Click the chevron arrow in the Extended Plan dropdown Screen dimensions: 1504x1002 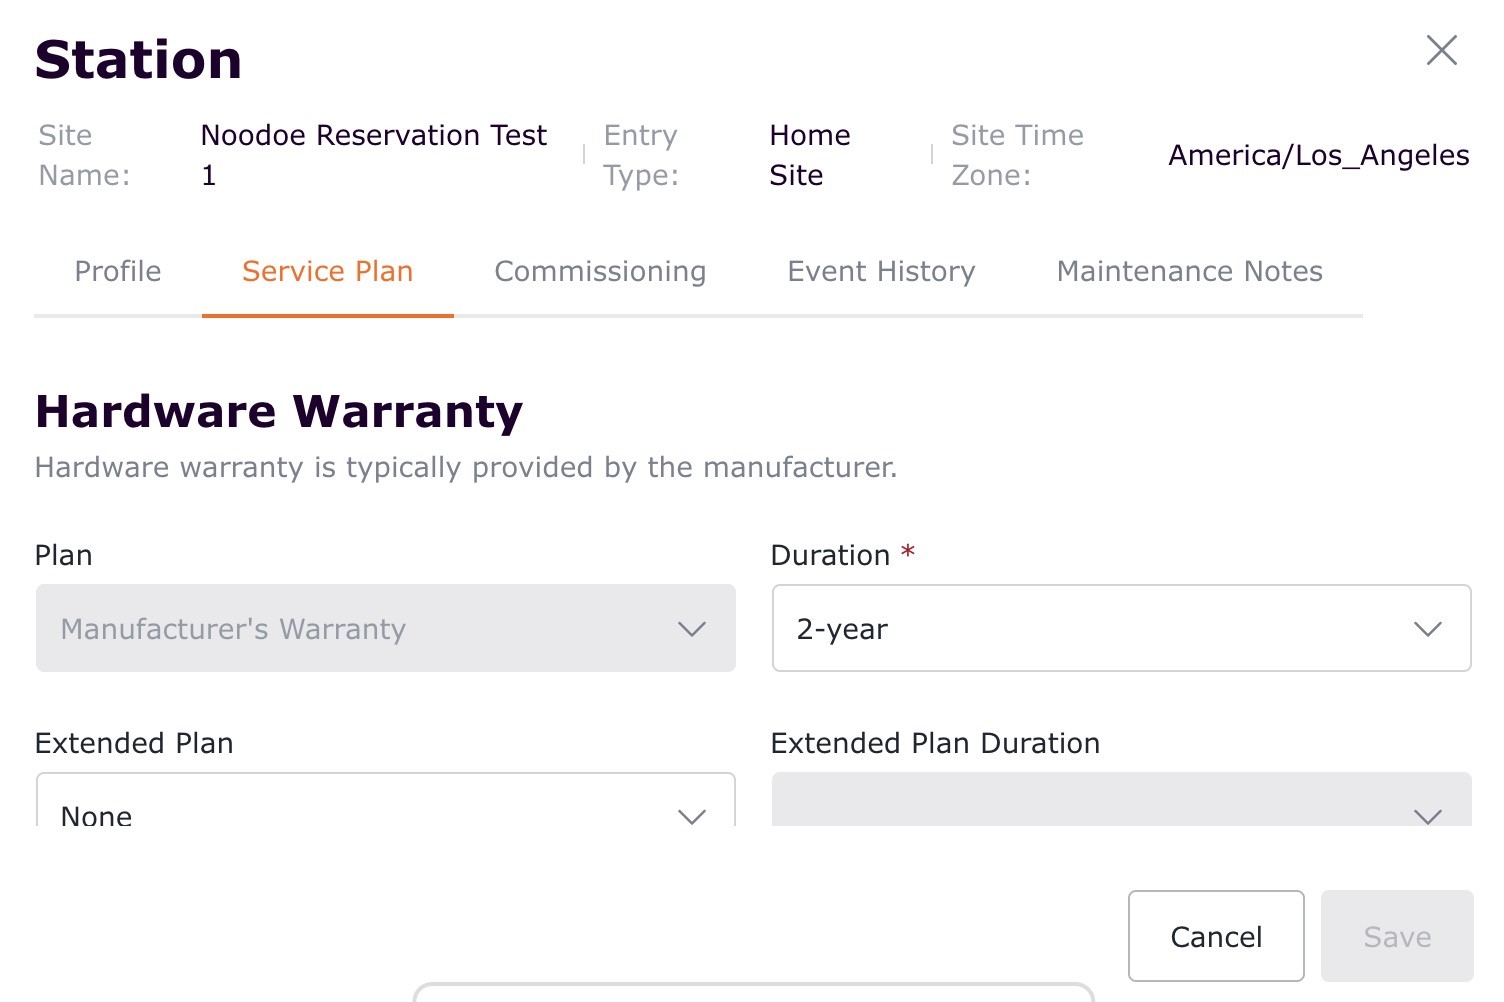pos(692,815)
